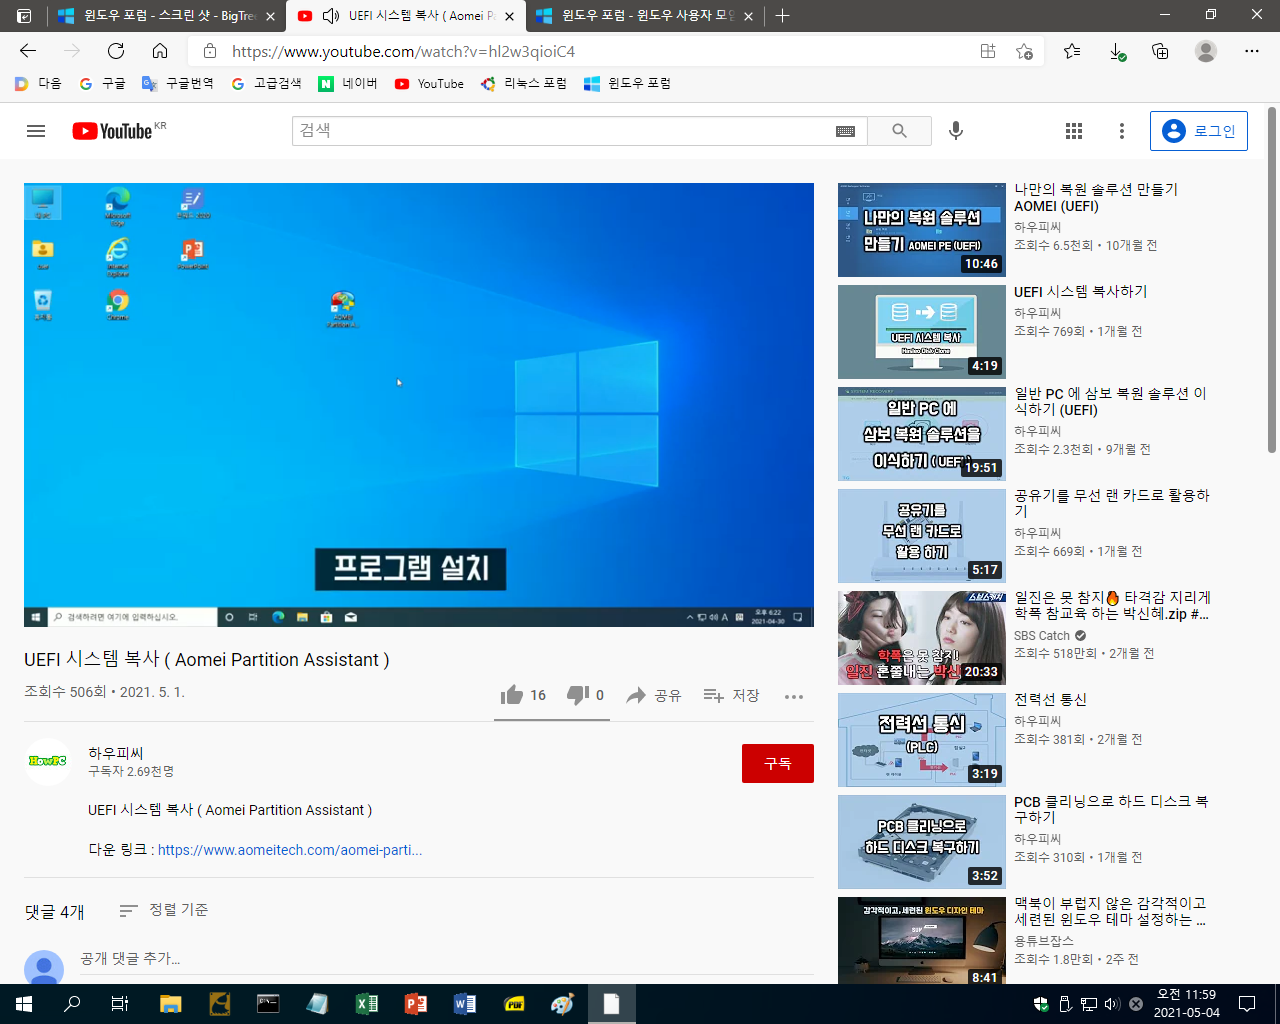Close the UEFI 시스템 복사 tab
1280x1024 pixels.
[509, 16]
